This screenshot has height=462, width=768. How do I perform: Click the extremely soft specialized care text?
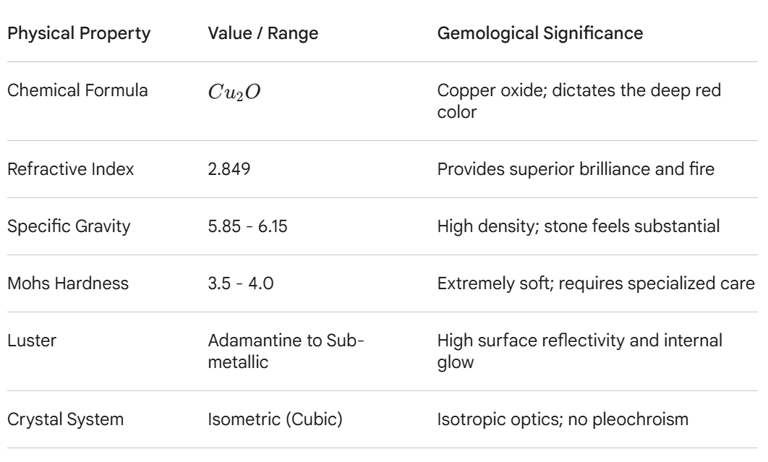[x=596, y=283]
